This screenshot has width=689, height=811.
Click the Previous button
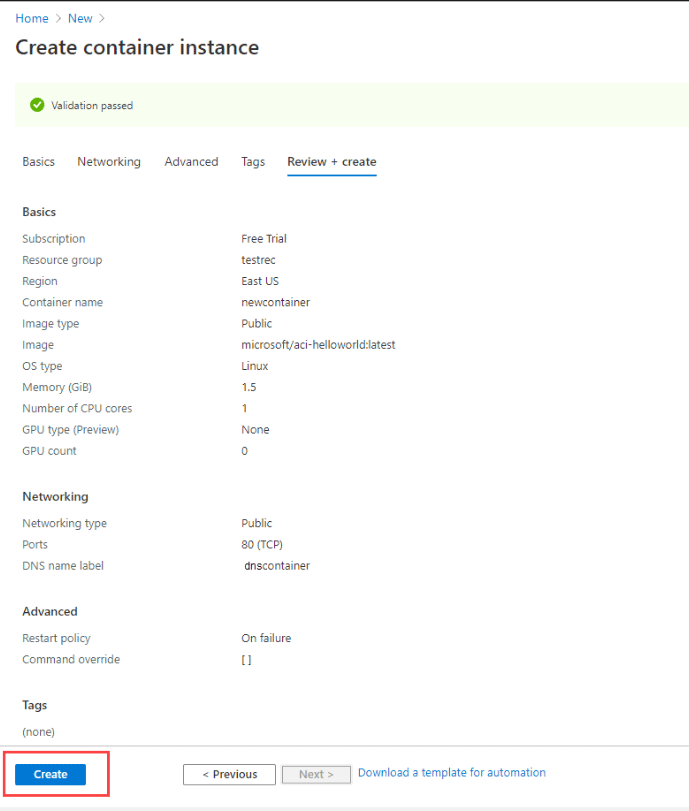(x=229, y=774)
